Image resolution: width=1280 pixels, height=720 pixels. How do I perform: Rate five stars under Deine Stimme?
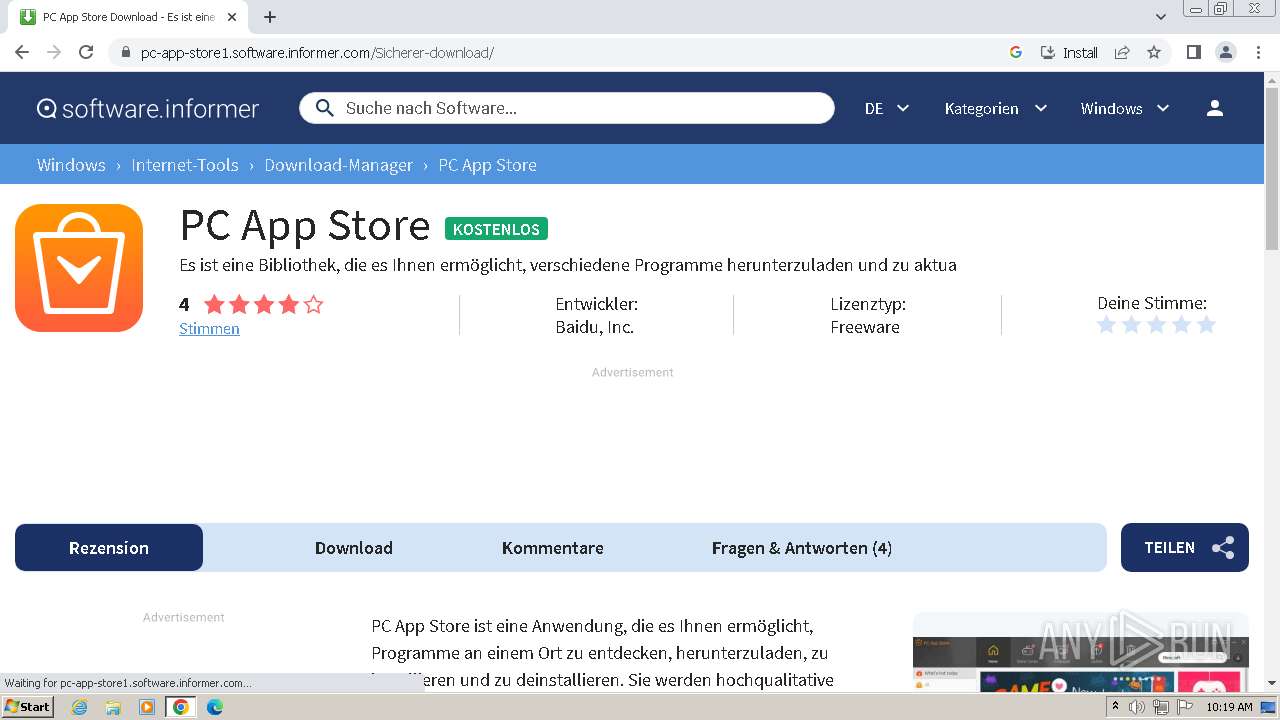[x=1206, y=324]
